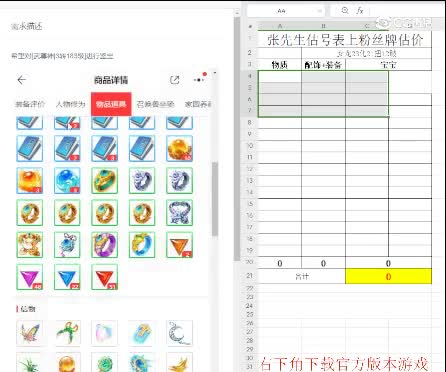The height and width of the screenshot is (372, 446).
Task: Select the blue wave orb item
Action: pos(67,181)
